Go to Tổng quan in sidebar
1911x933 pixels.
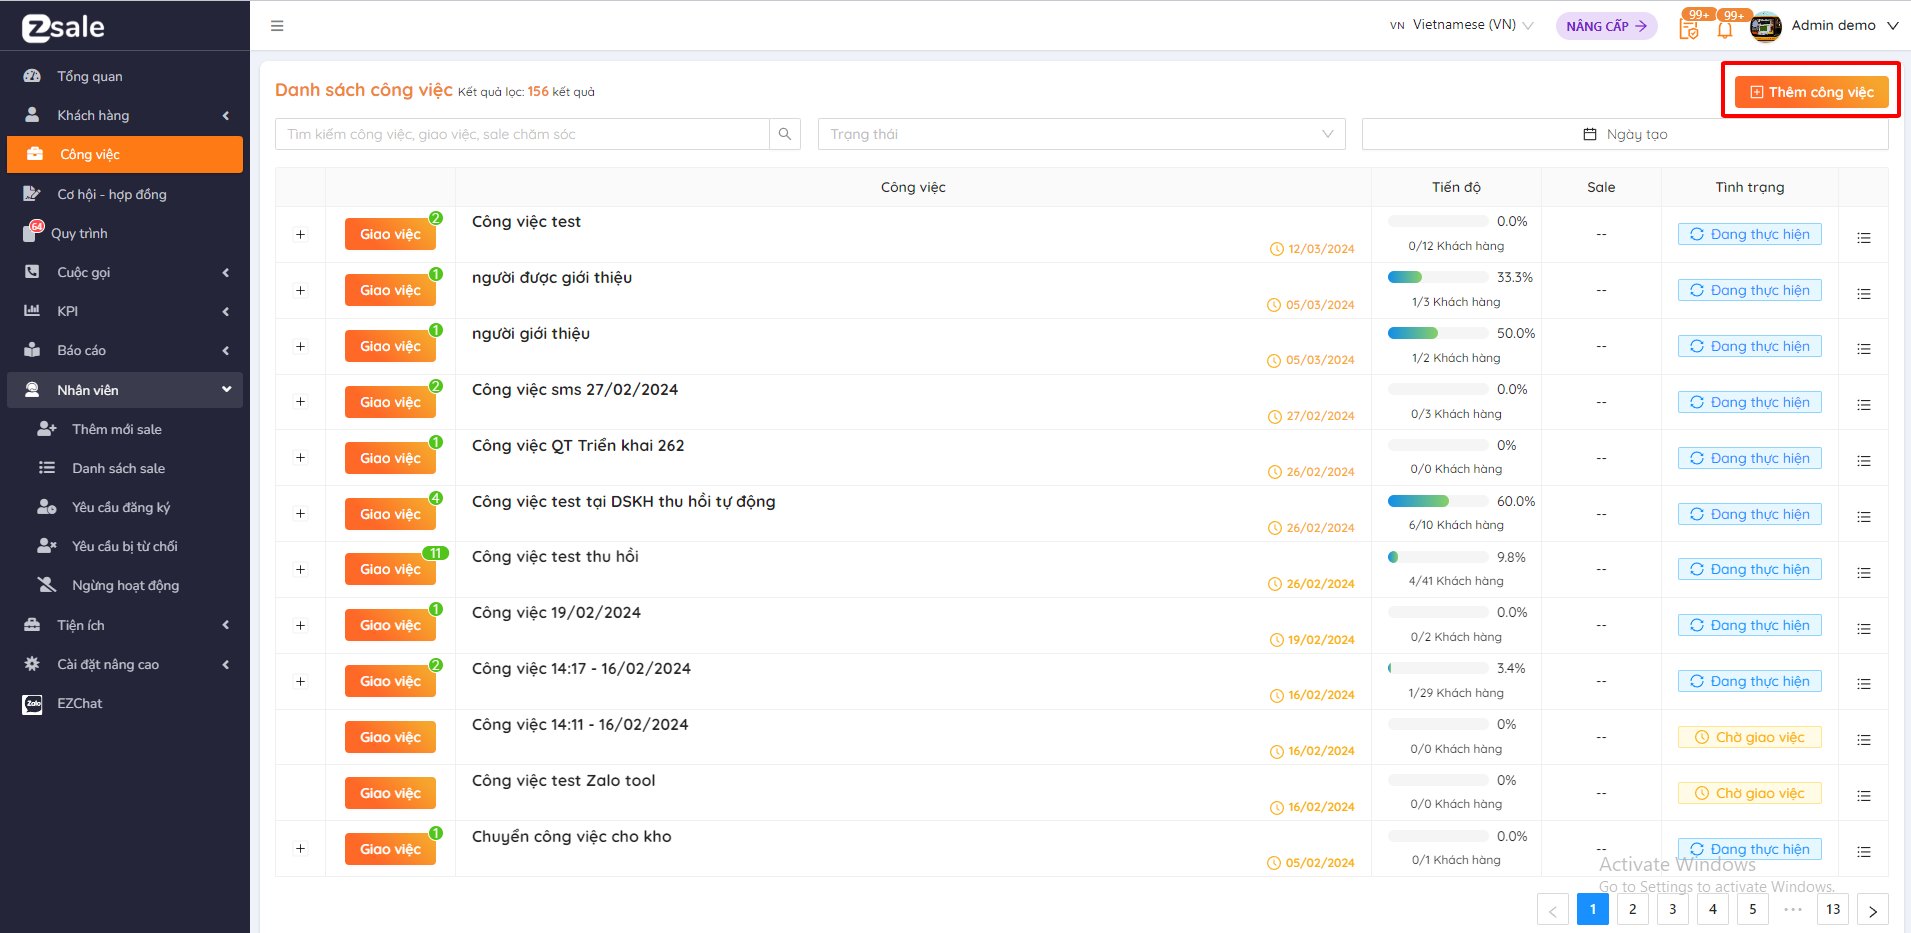pyautogui.click(x=125, y=76)
